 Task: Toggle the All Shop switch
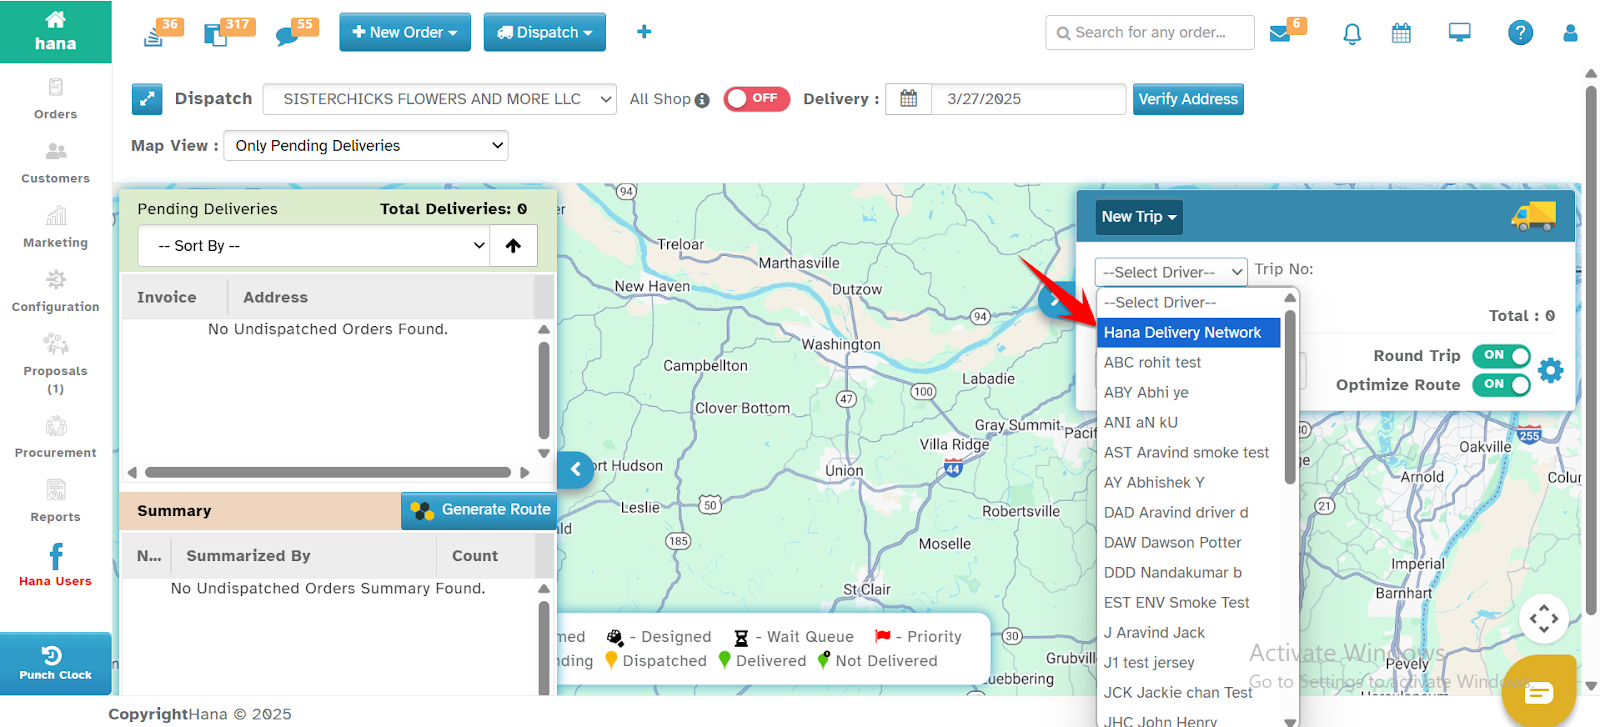(756, 99)
